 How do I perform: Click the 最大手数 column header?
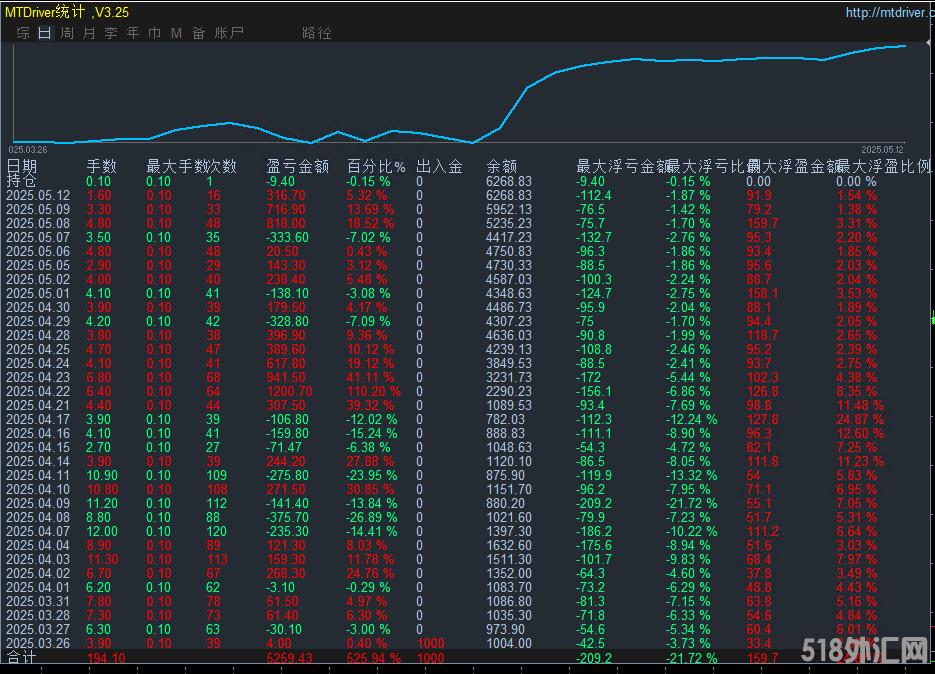click(x=176, y=166)
